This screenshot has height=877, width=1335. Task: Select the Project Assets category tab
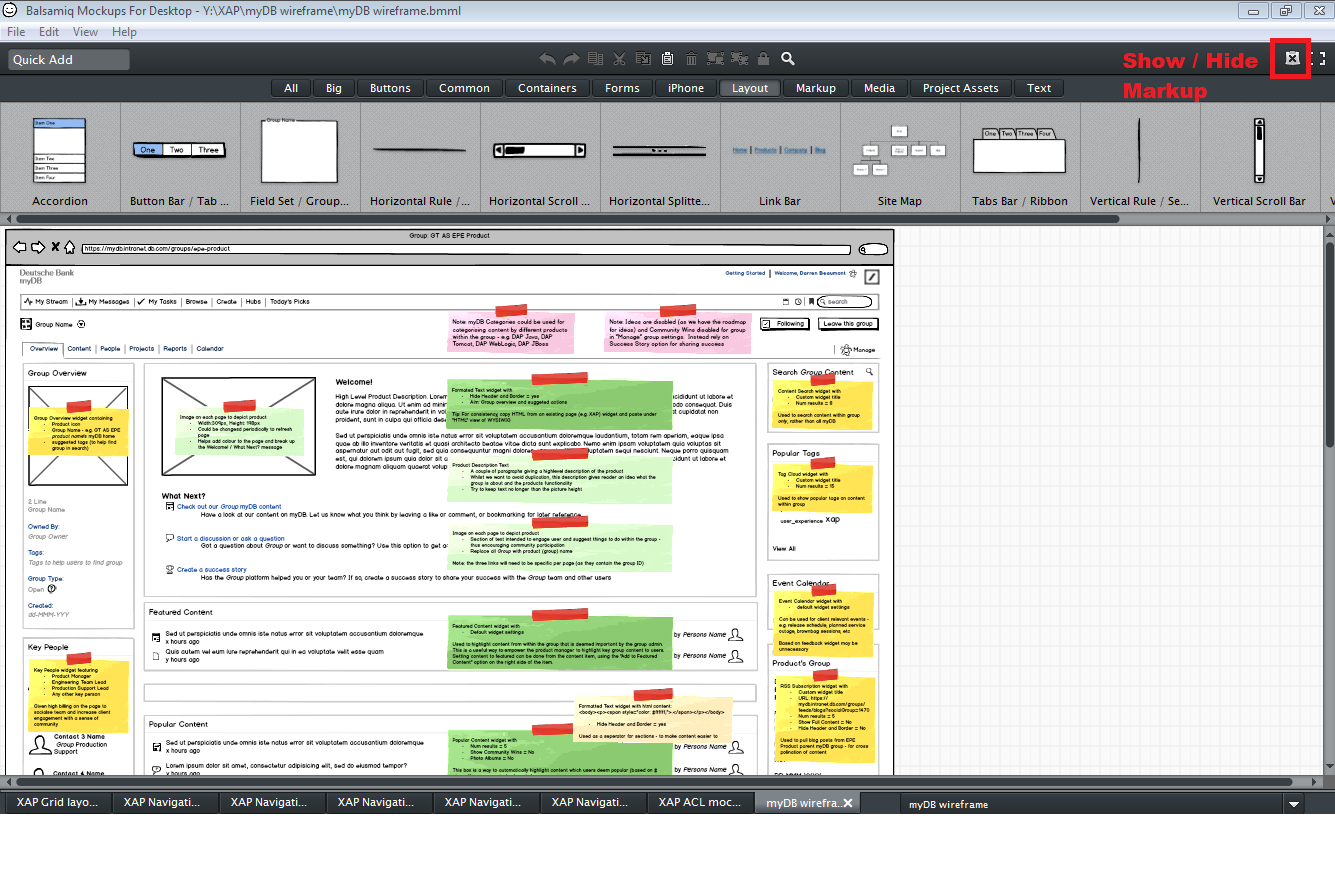pyautogui.click(x=960, y=88)
